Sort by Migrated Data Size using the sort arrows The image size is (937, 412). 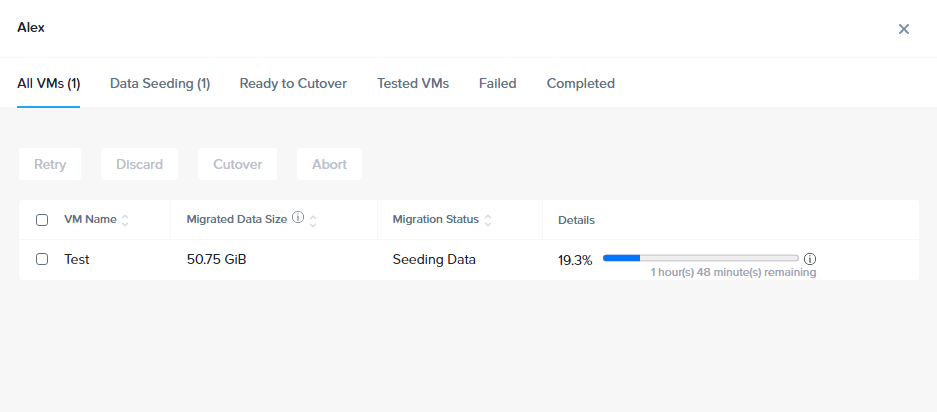313,221
